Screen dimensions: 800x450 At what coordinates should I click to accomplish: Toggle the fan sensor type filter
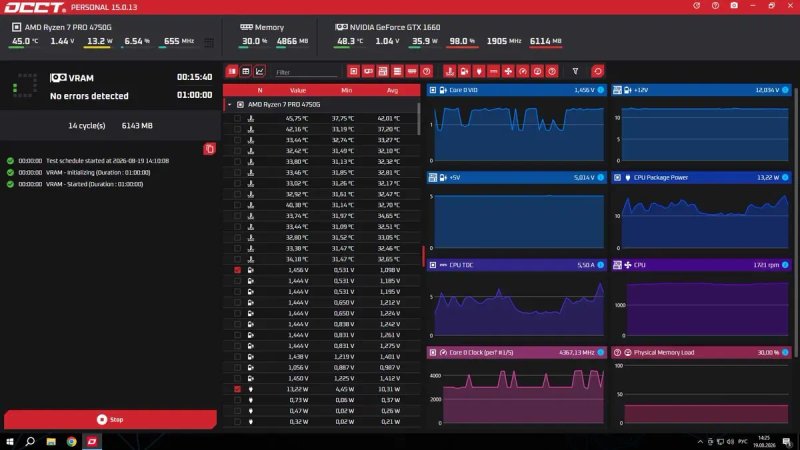pyautogui.click(x=508, y=71)
